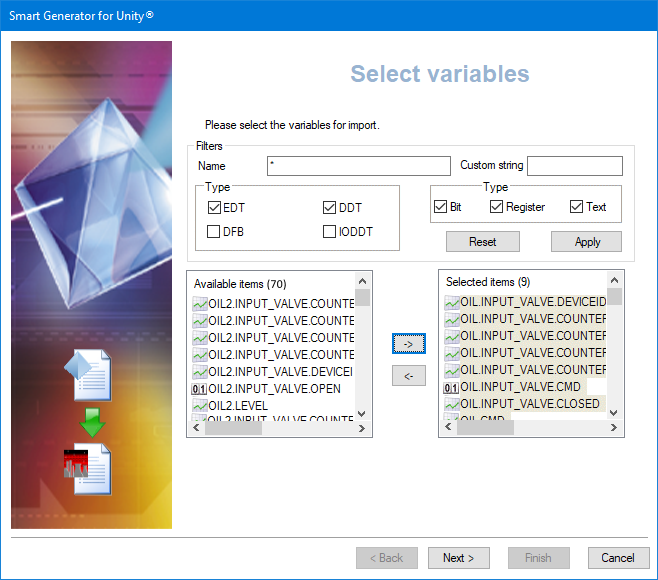Click the icon beside OIL.INPUT_VALVE.DEVICEID
658x580 pixels.
[451, 302]
